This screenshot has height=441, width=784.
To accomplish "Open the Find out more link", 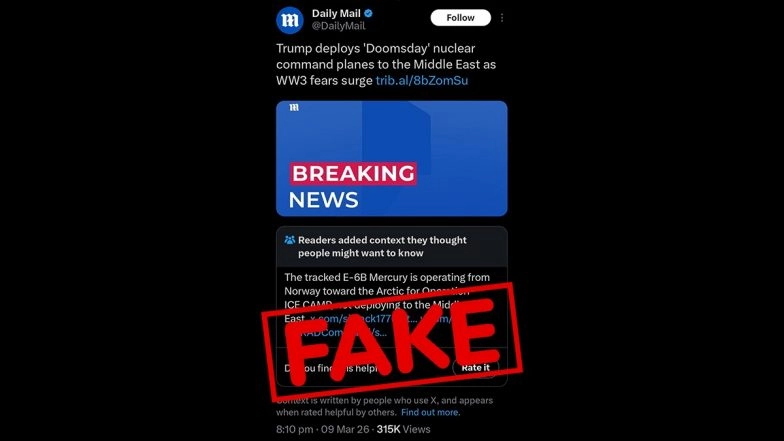I will [x=430, y=412].
